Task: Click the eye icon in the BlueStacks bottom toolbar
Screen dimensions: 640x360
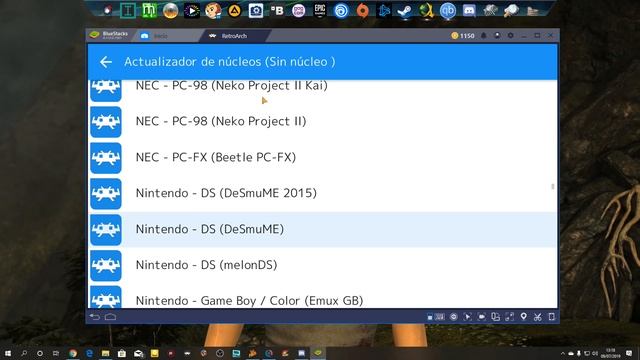Action: click(453, 317)
